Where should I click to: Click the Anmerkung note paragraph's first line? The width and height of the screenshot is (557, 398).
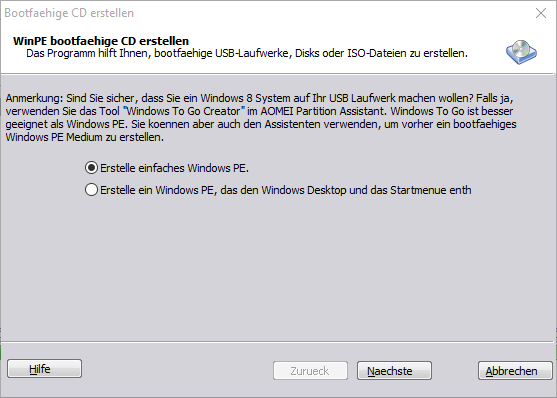pos(259,98)
